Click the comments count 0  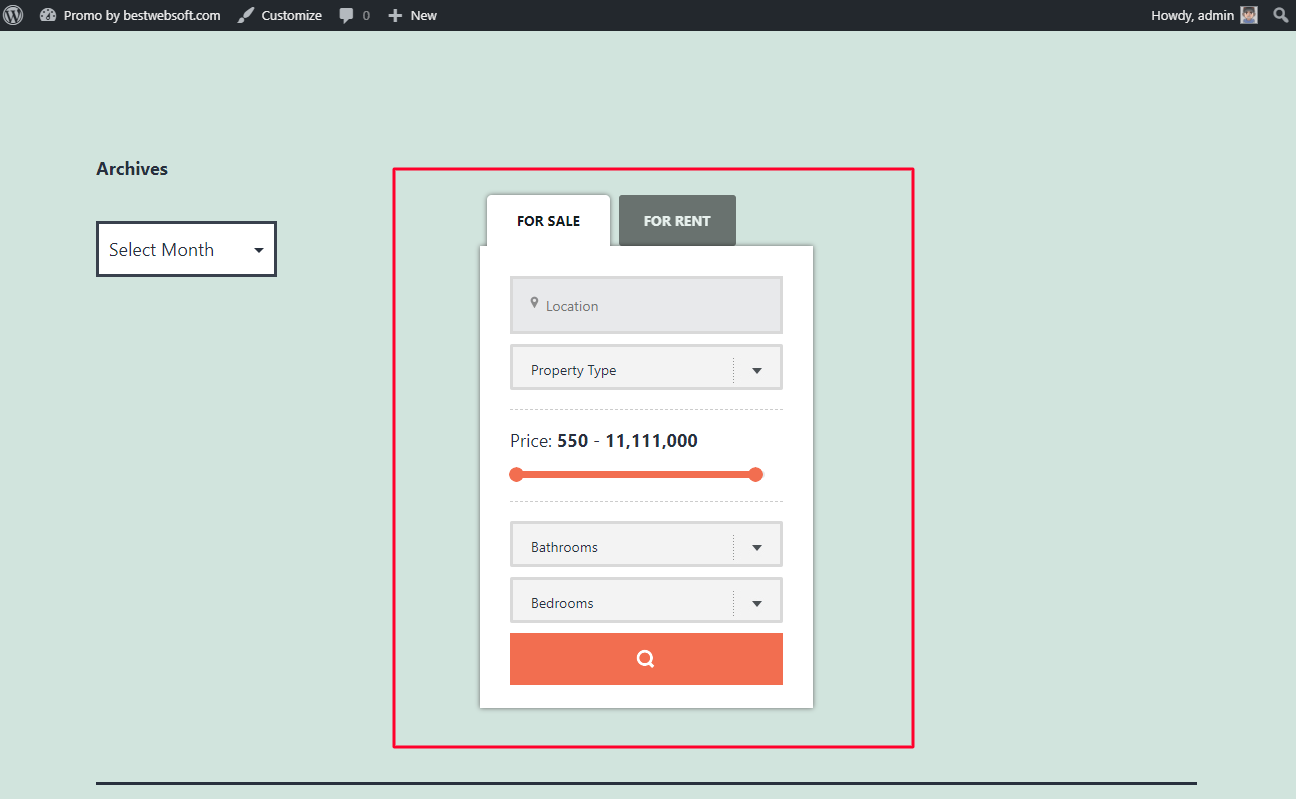(x=366, y=16)
